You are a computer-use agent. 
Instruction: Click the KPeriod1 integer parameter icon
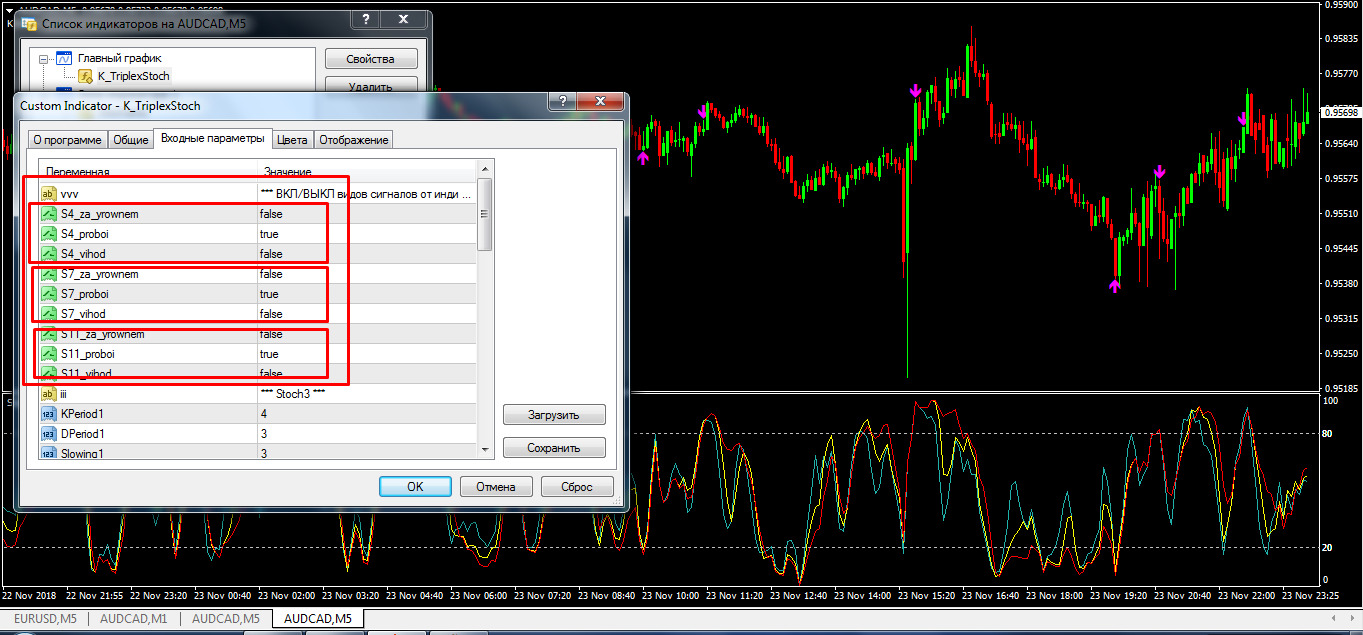[48, 414]
